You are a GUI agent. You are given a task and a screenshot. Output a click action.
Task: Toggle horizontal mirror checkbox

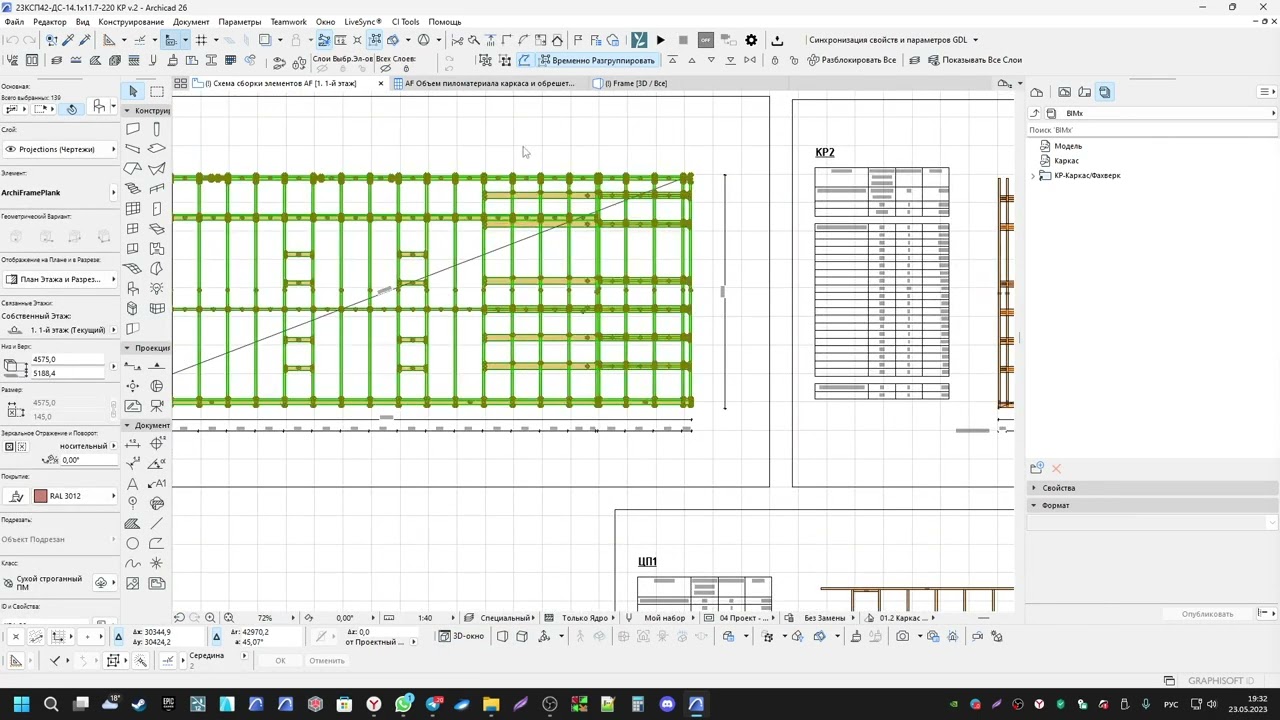(8, 446)
